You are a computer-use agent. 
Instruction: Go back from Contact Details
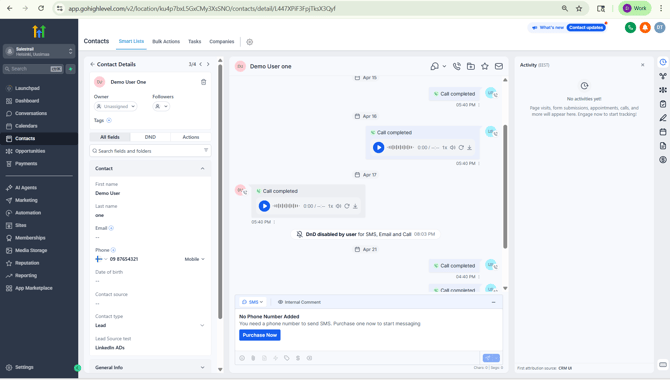(x=92, y=65)
